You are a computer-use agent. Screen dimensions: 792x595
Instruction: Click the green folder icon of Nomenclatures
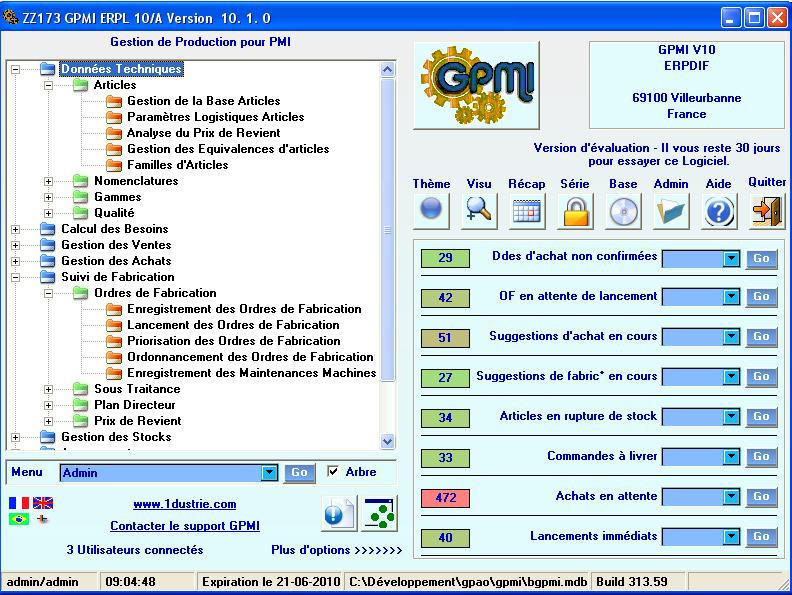(x=80, y=181)
